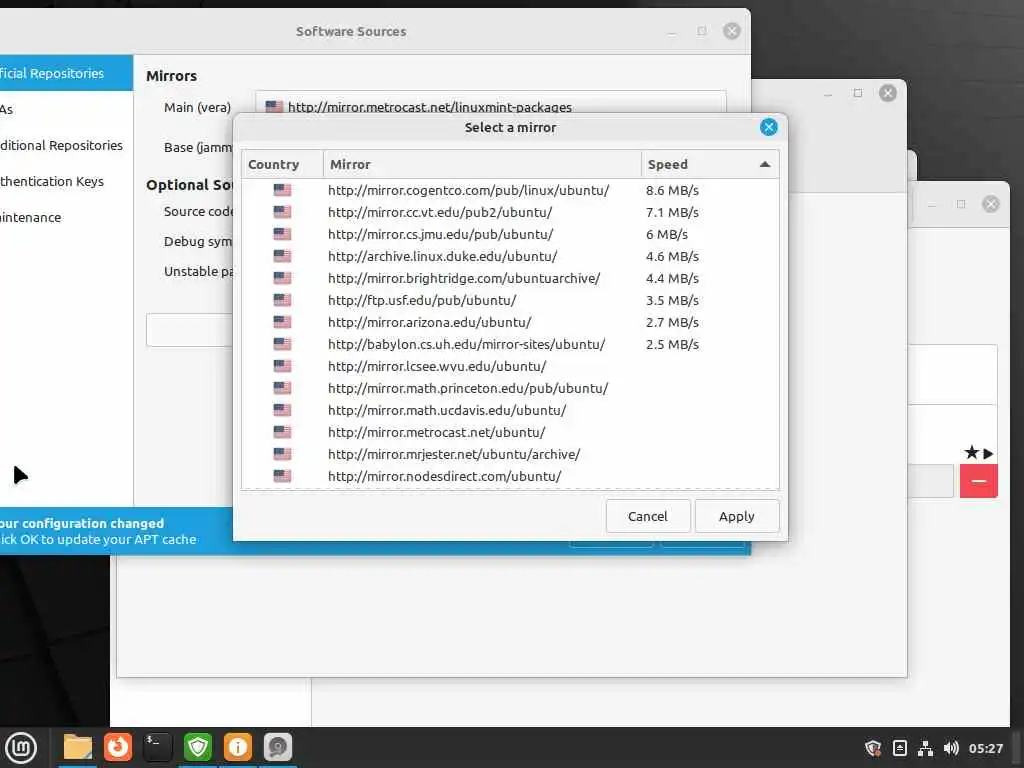The height and width of the screenshot is (768, 1024).
Task: Open the Update Manager shield in the taskbar
Action: click(x=198, y=747)
